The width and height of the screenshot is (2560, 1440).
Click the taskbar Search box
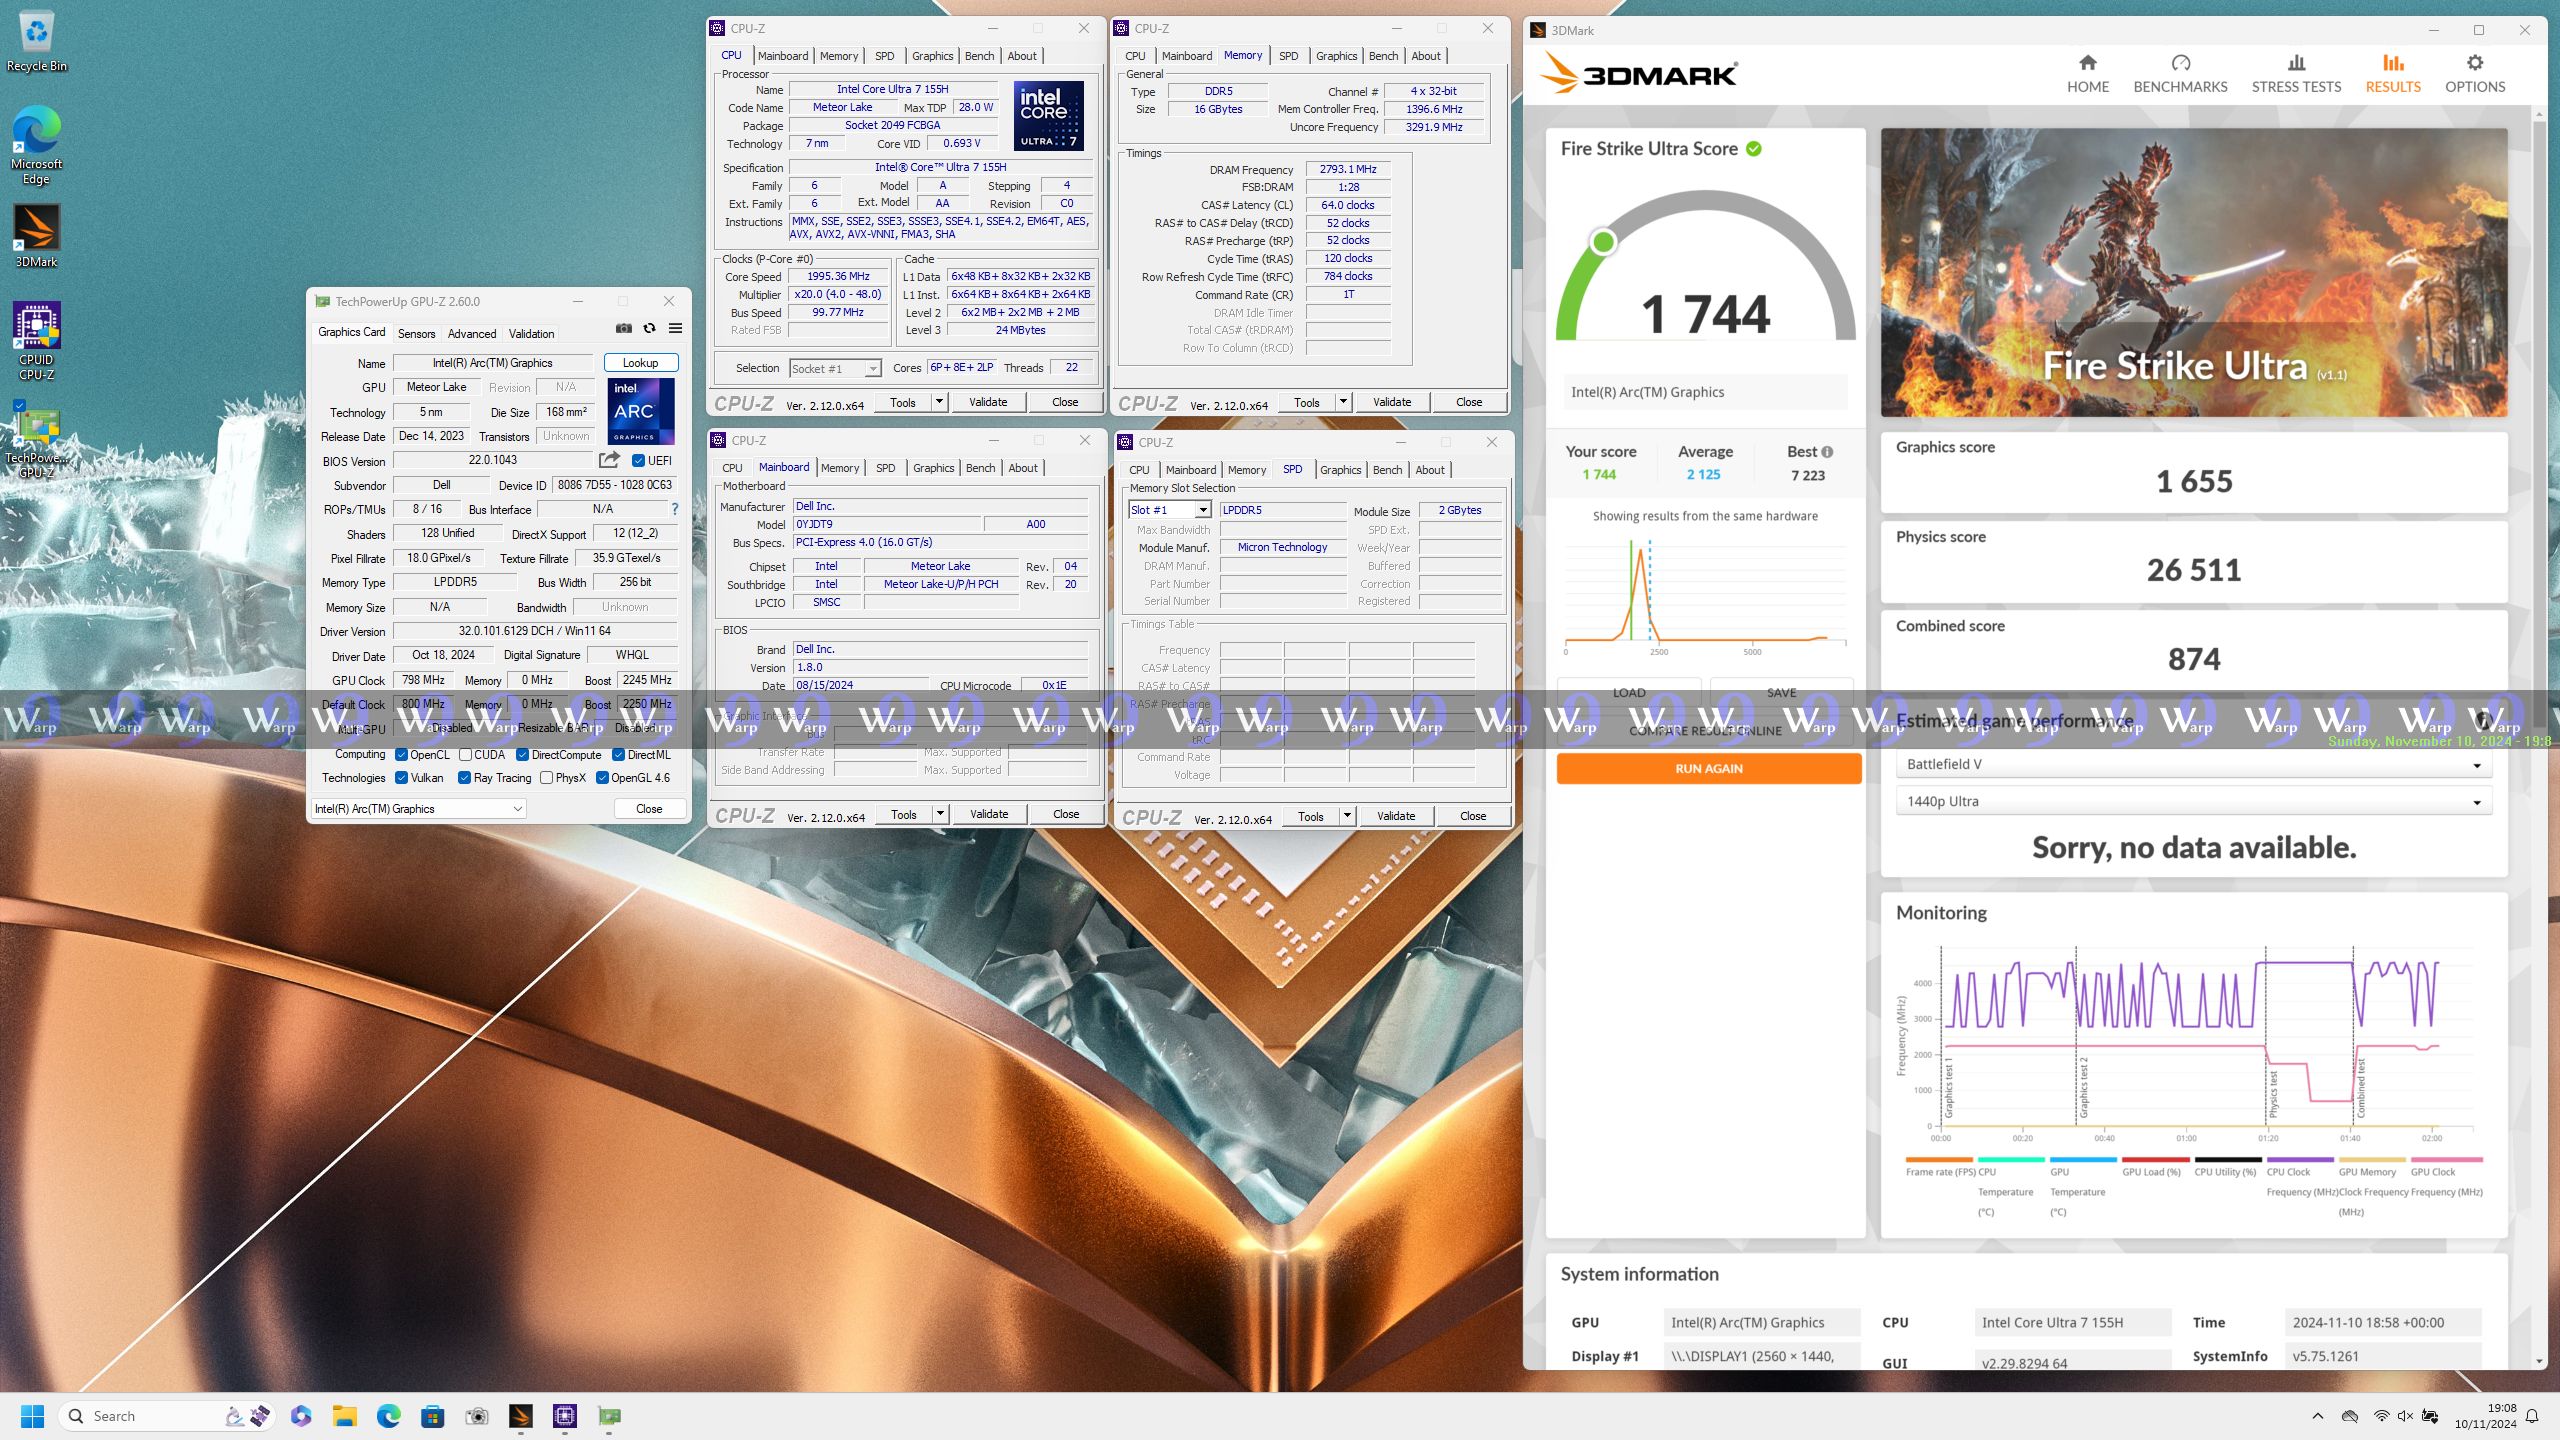[x=165, y=1416]
